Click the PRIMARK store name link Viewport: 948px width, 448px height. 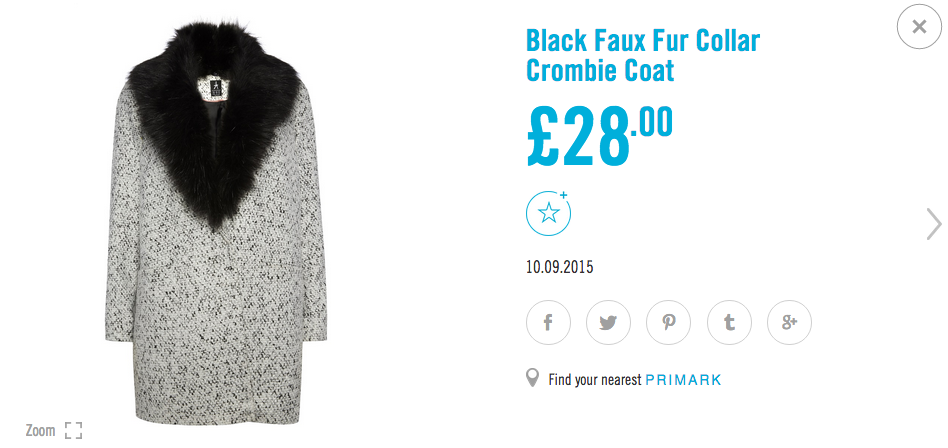coord(683,380)
